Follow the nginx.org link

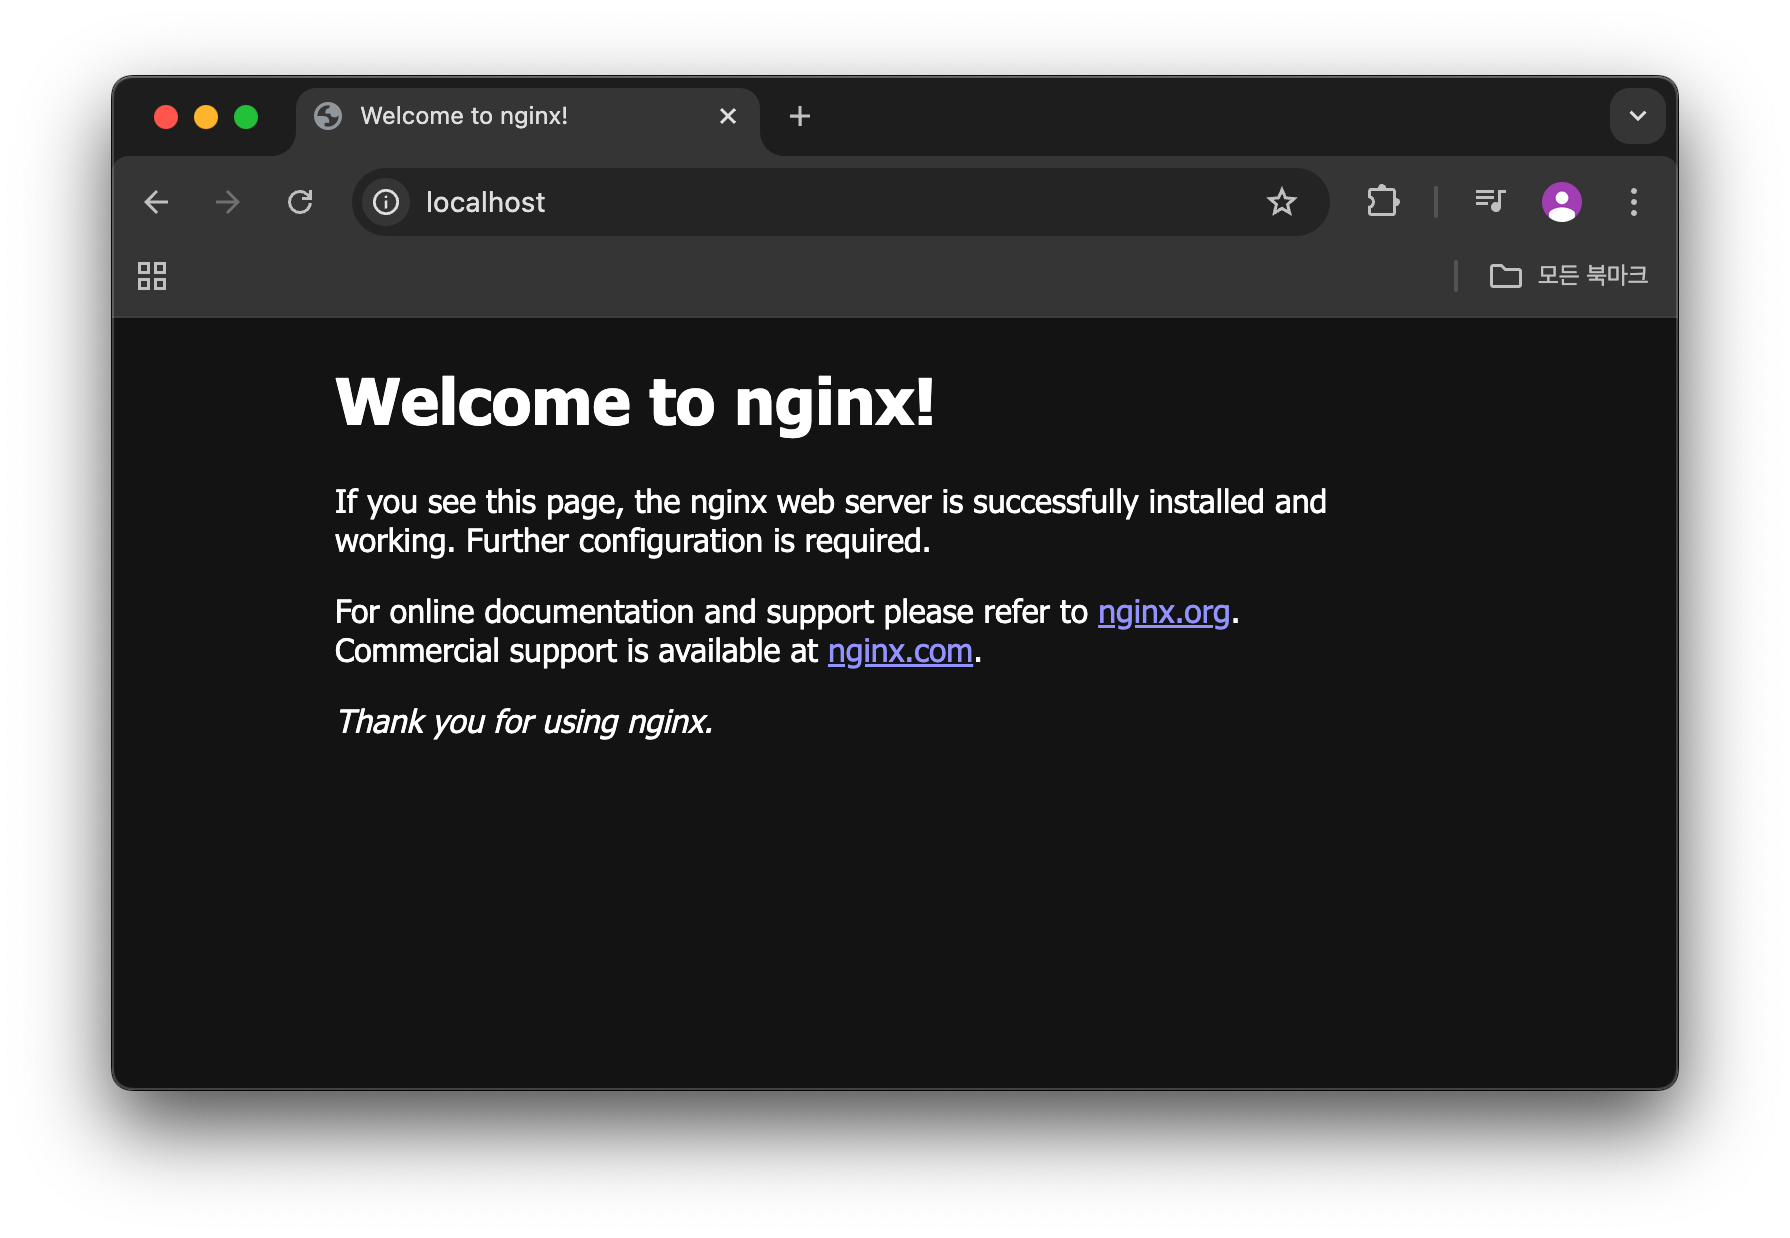[x=1163, y=612]
